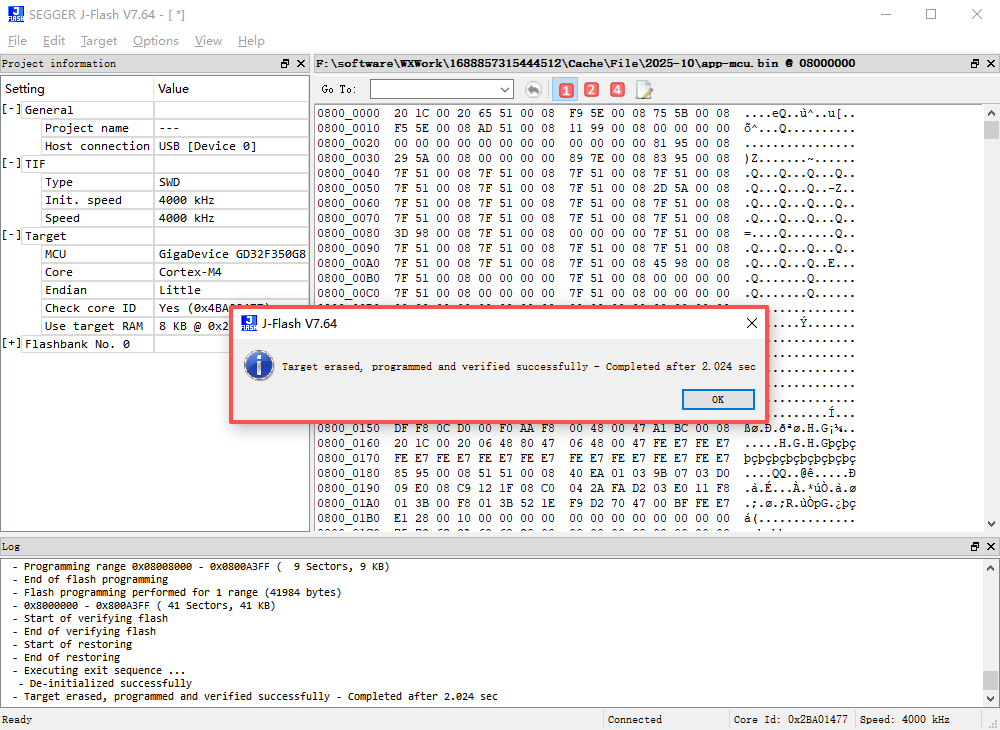Open the View menu
The width and height of the screenshot is (1000, 730).
(209, 41)
